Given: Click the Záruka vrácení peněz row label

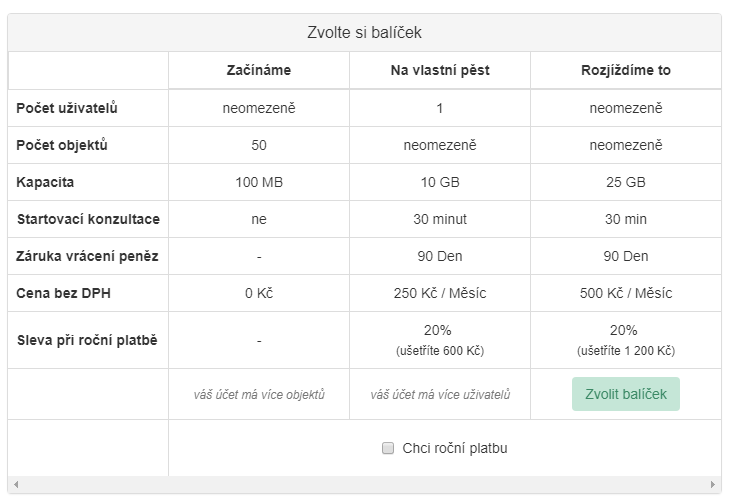Looking at the screenshot, I should (87, 256).
